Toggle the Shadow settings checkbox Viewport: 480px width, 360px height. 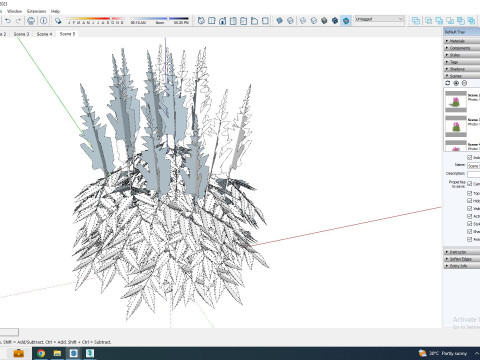tap(469, 231)
